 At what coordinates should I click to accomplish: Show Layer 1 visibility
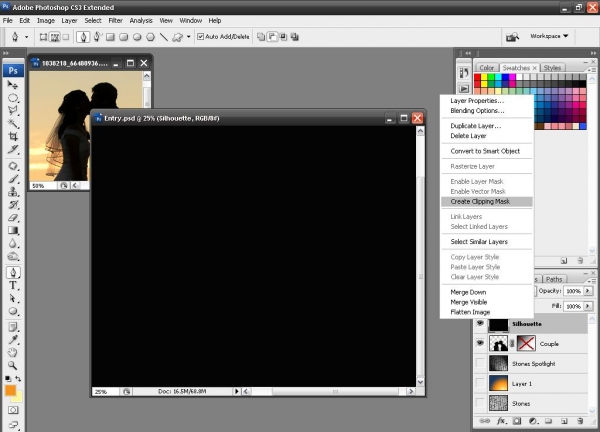480,383
